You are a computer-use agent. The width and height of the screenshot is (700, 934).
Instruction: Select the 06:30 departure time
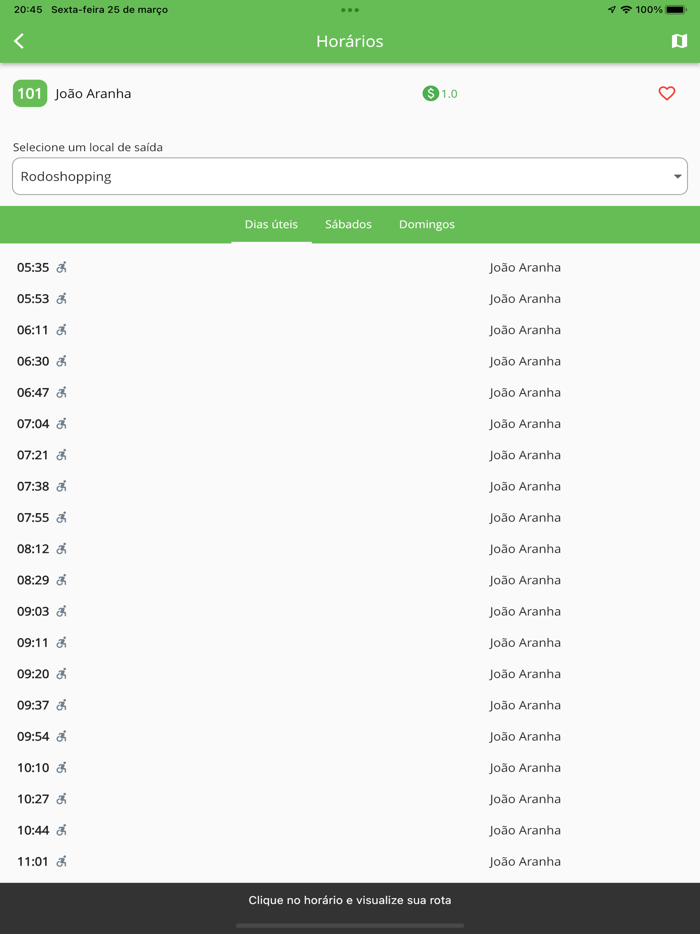33,361
